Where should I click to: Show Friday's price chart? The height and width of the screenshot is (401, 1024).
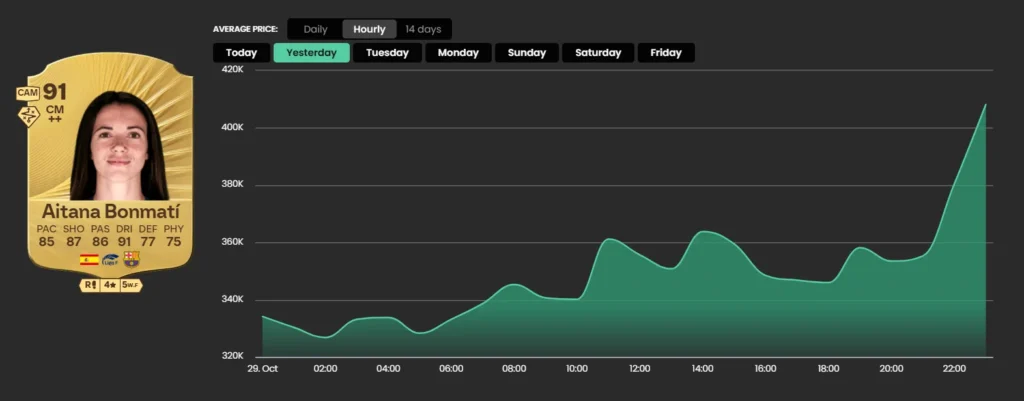click(x=666, y=53)
